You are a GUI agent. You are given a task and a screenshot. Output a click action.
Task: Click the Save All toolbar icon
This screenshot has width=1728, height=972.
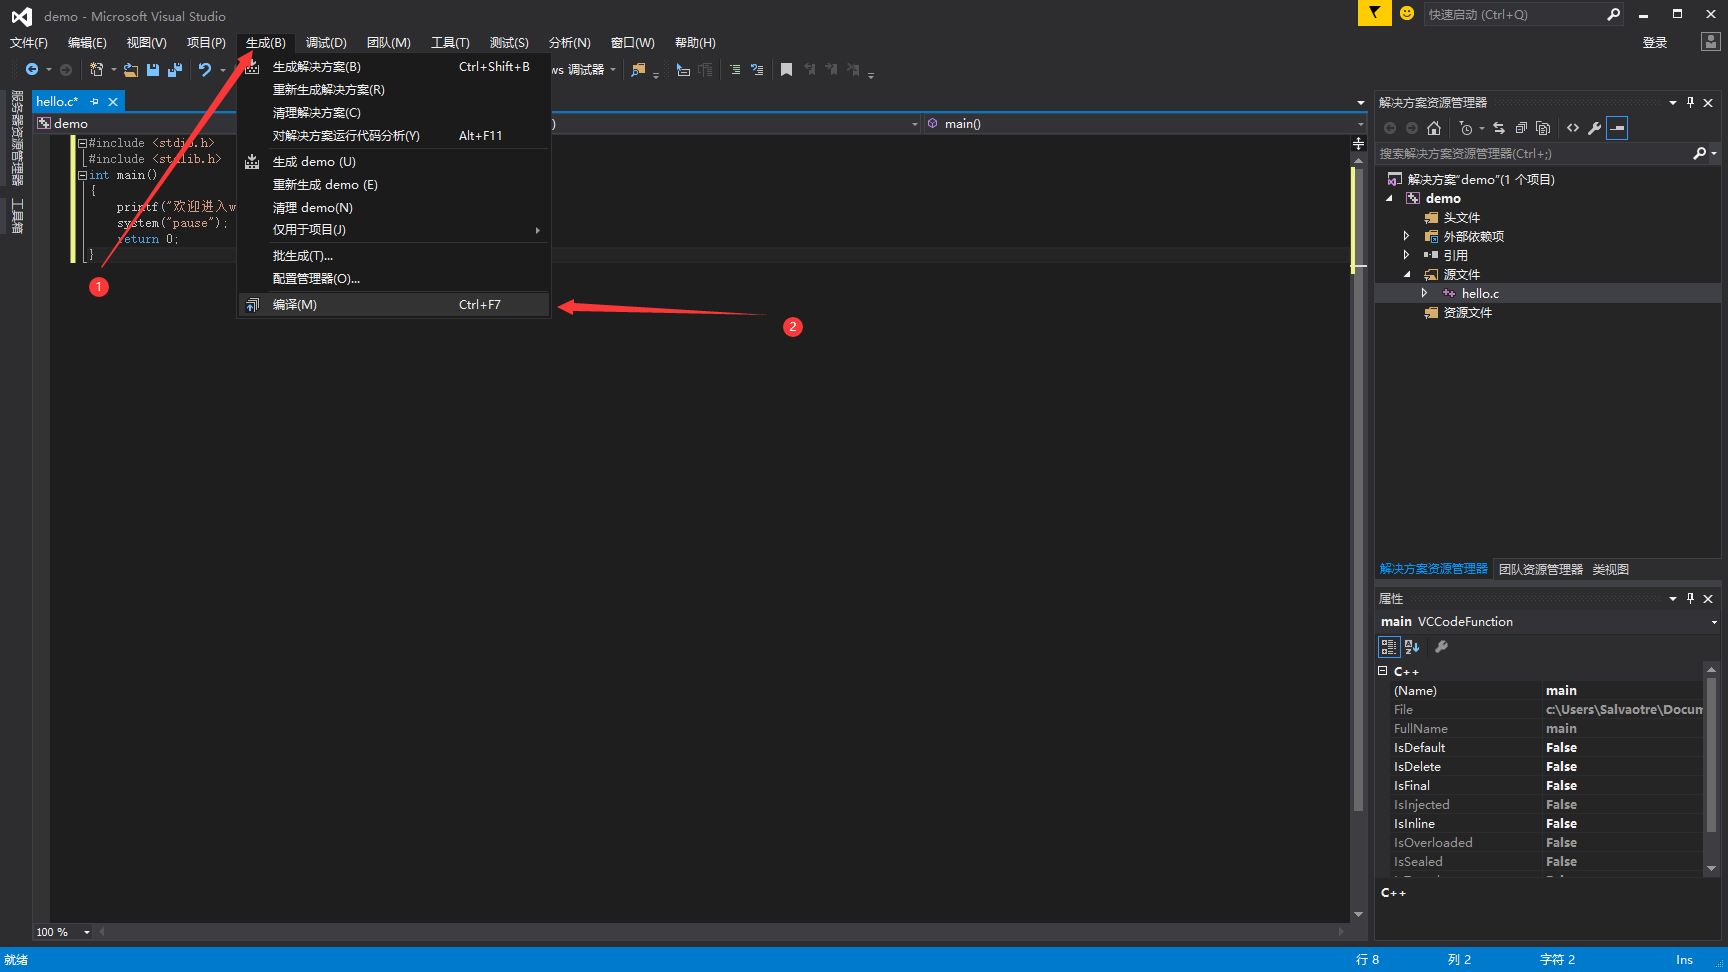click(x=175, y=70)
